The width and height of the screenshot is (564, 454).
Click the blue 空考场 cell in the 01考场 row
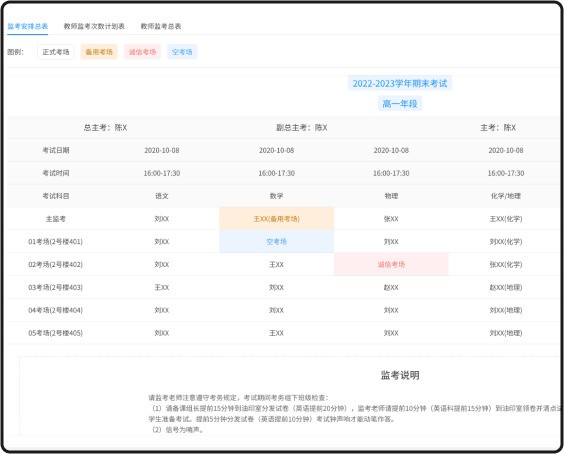pos(277,241)
